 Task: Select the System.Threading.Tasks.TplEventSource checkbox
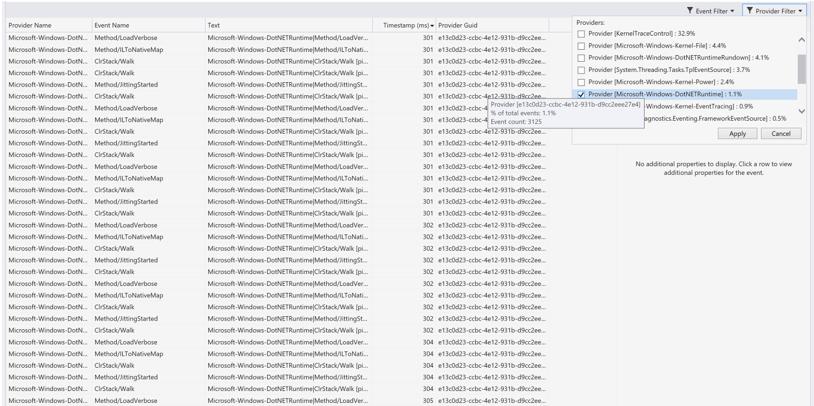tap(581, 70)
